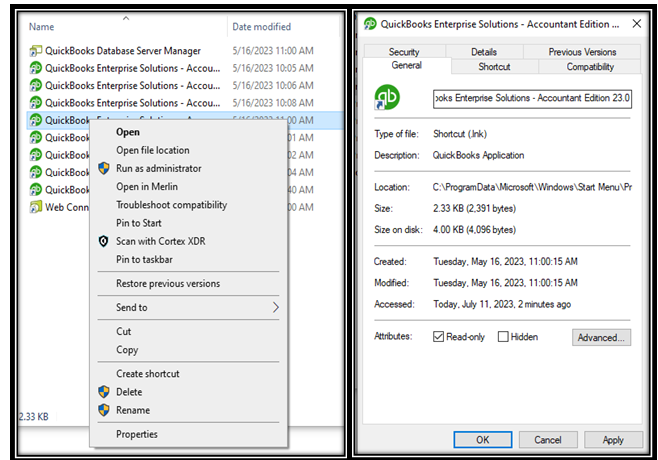Choose Troubleshoot compatibility

click(x=172, y=205)
